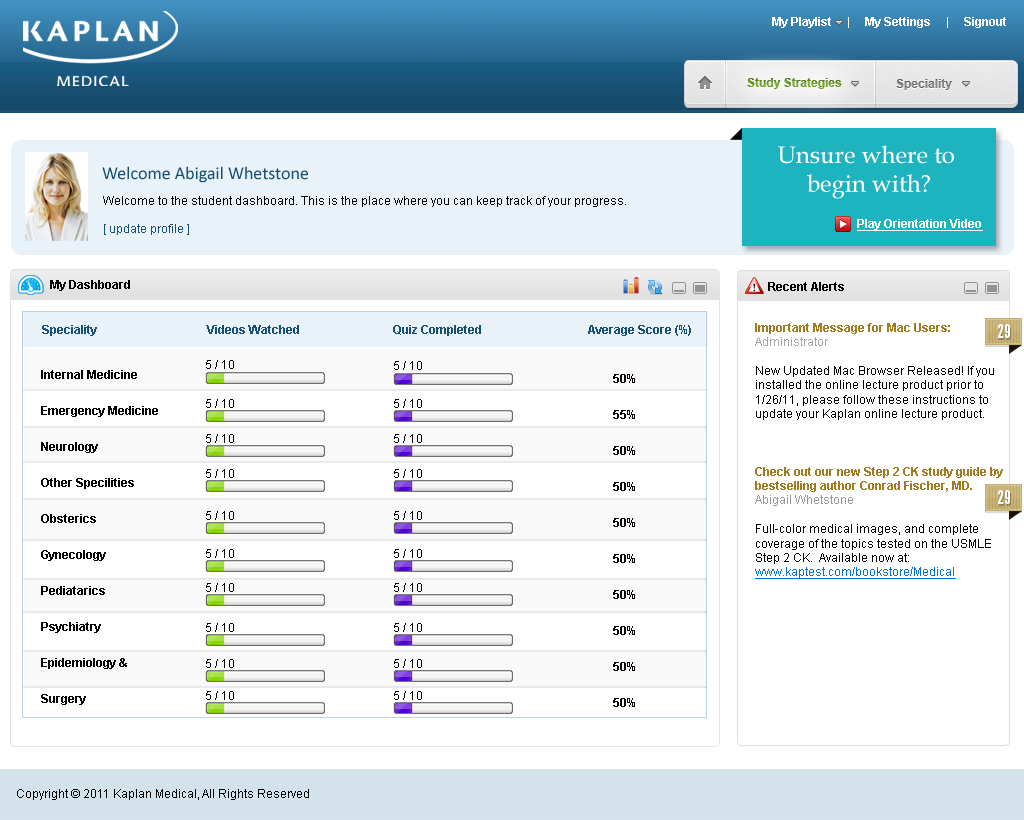Screen dimensions: 1024x820
Task: Open the kaptest.com bookstore Medical link
Action: 854,572
